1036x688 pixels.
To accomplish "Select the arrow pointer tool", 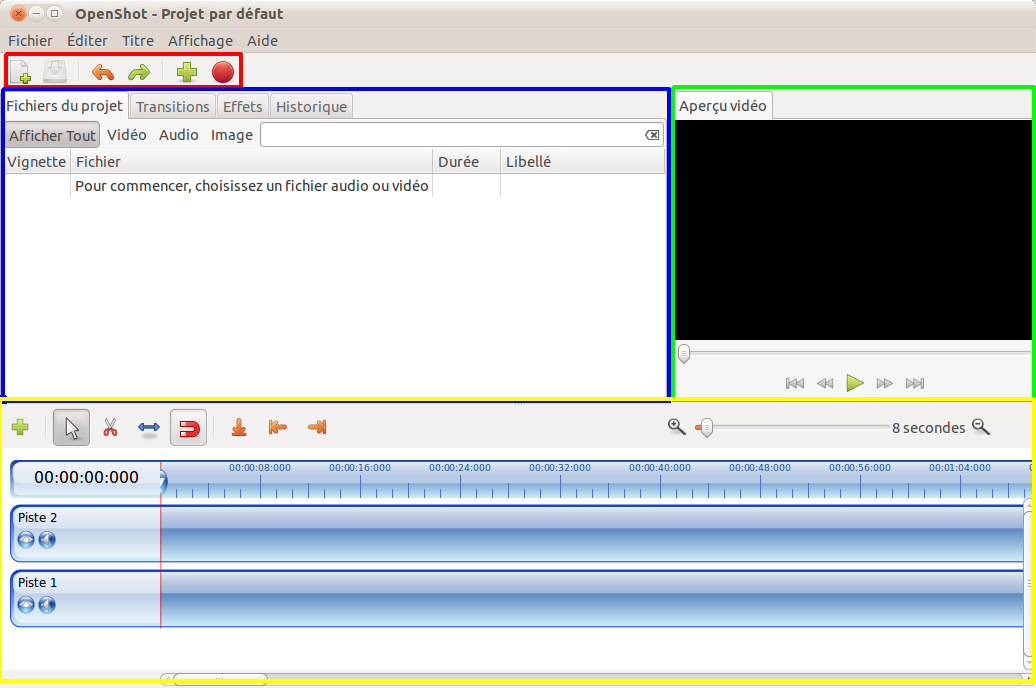I will [x=72, y=428].
